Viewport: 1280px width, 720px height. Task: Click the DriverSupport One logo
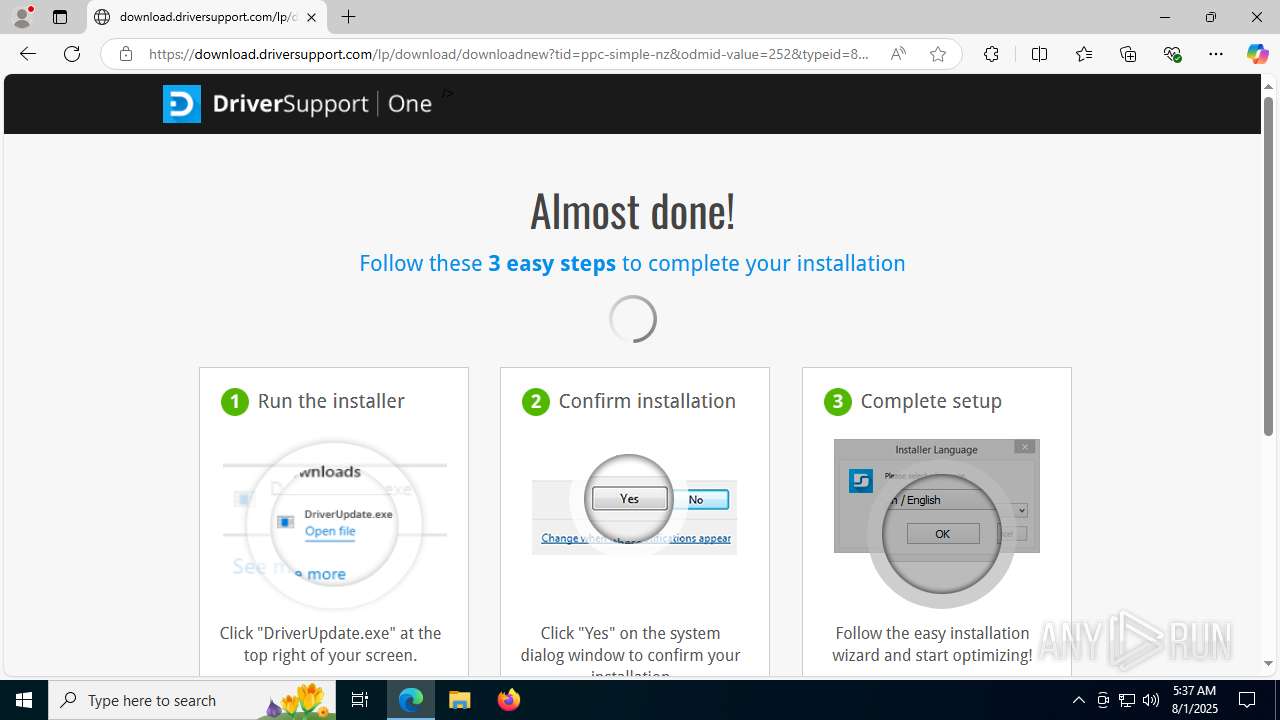tap(297, 104)
